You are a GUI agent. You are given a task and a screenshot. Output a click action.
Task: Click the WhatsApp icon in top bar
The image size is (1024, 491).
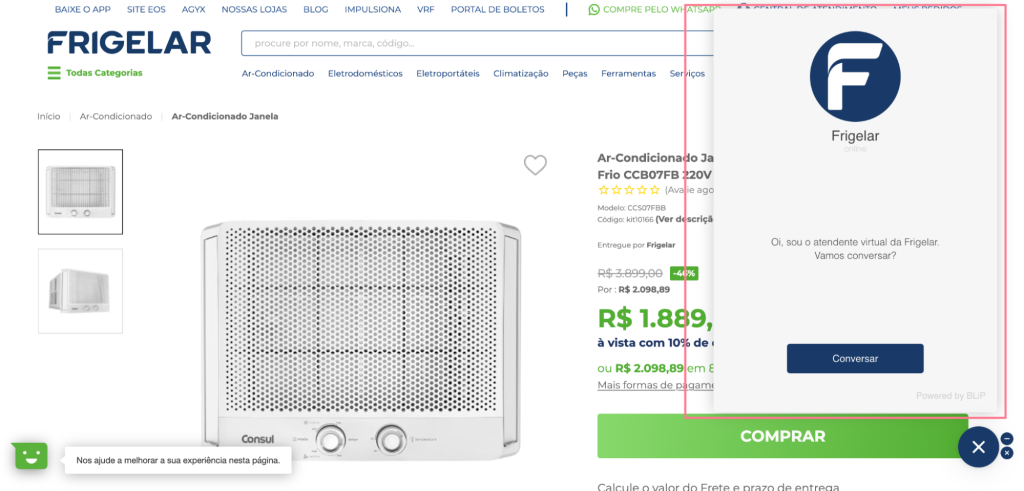pyautogui.click(x=594, y=10)
